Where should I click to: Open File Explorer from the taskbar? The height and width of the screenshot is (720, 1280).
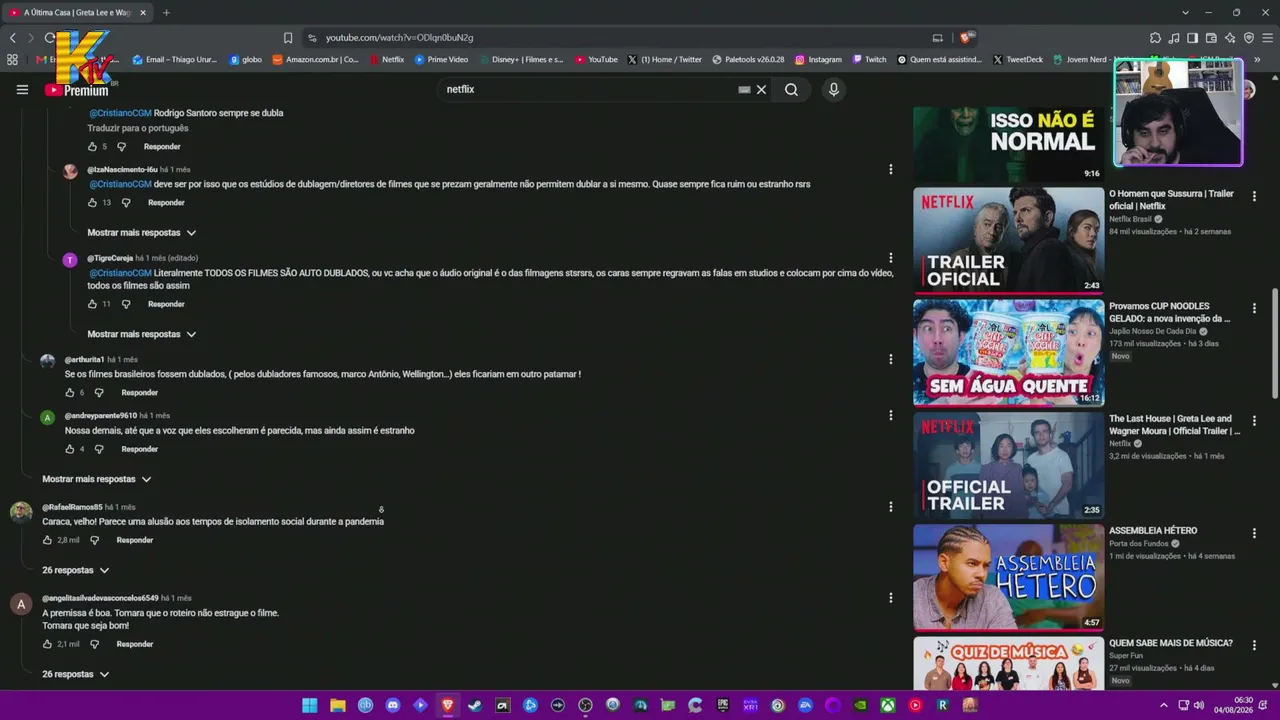(338, 705)
